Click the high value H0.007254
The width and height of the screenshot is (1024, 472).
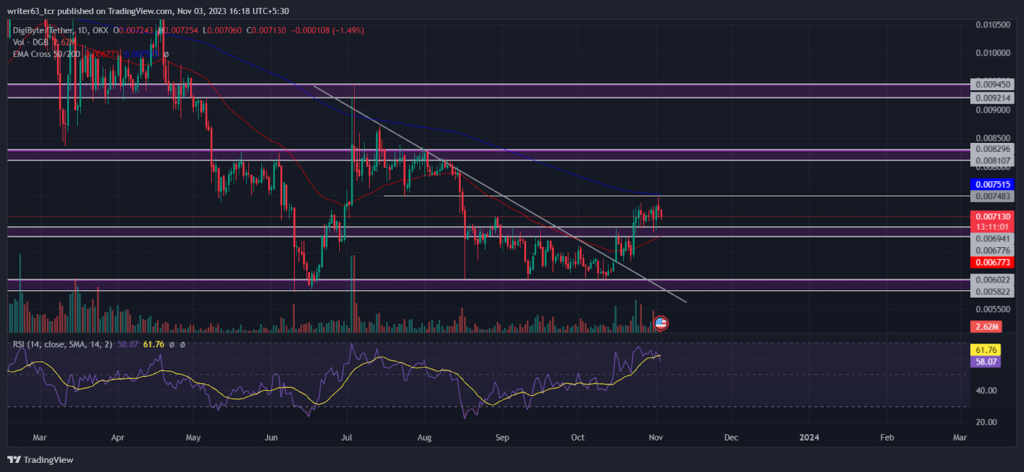180,31
